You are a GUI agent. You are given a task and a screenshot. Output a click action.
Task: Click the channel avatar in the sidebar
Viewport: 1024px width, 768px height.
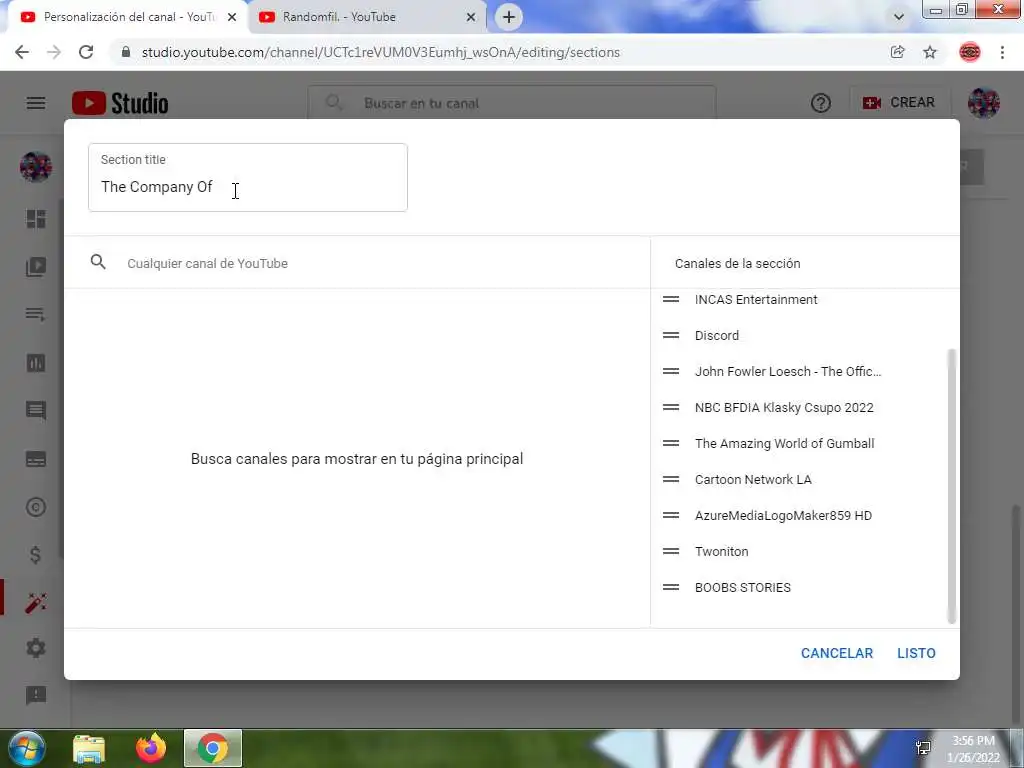[x=36, y=167]
